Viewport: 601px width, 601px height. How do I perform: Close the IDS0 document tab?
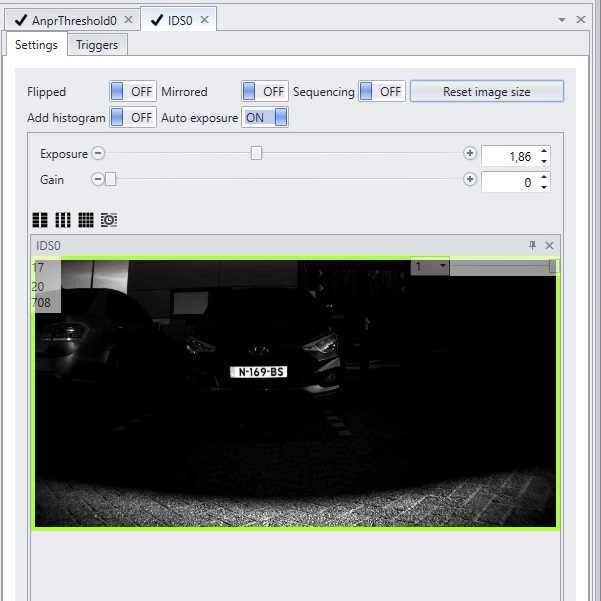[205, 20]
